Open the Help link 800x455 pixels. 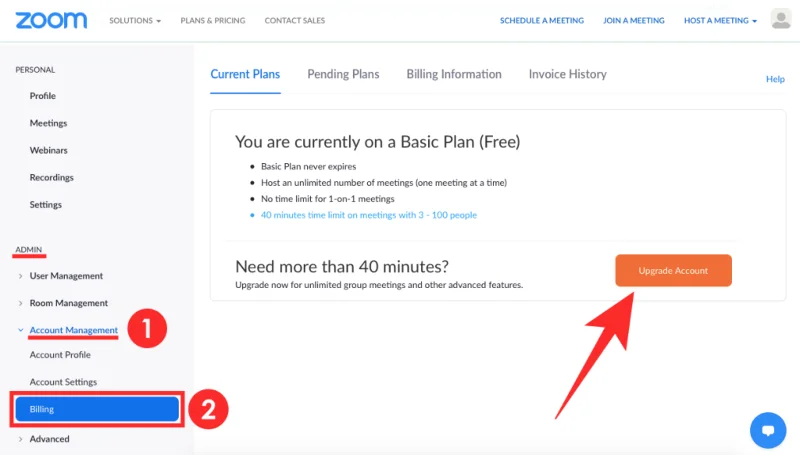775,79
